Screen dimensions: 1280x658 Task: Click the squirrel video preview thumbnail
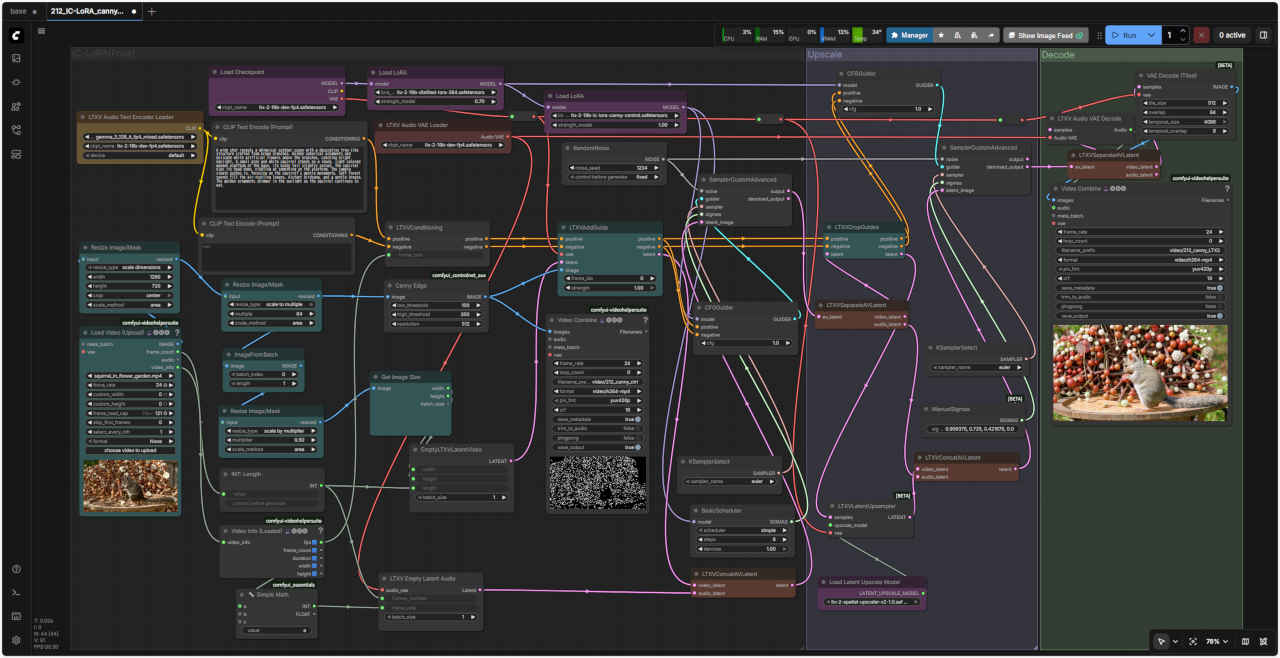click(x=1140, y=372)
